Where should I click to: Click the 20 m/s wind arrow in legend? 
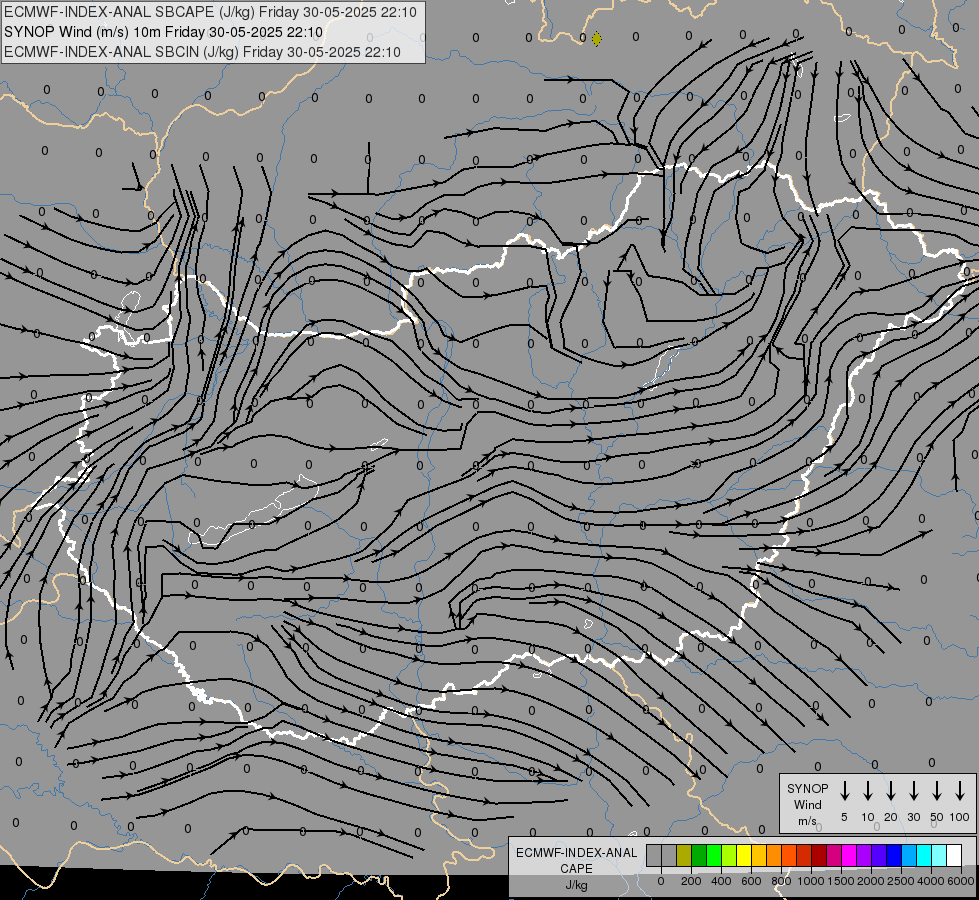(891, 791)
